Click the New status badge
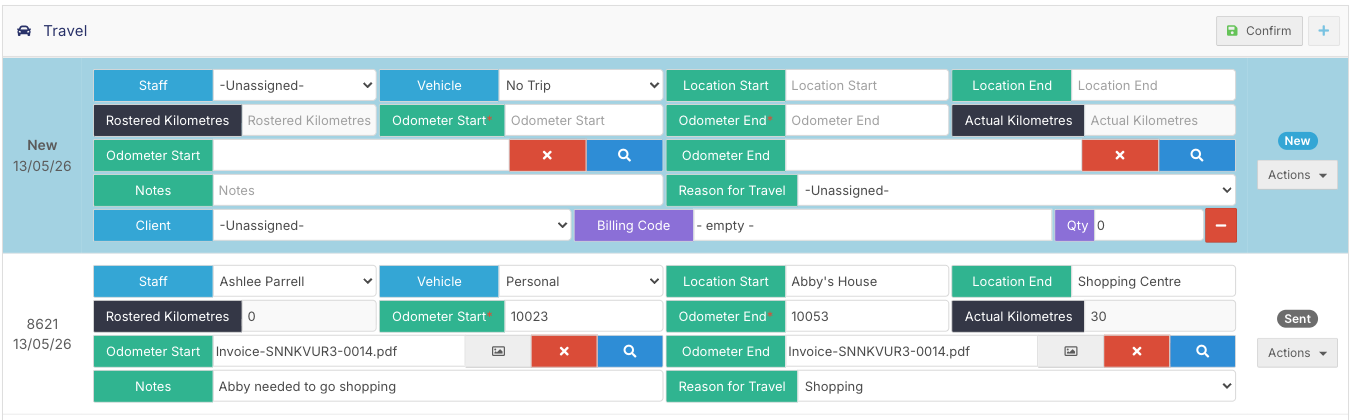The image size is (1352, 420). 1297,141
